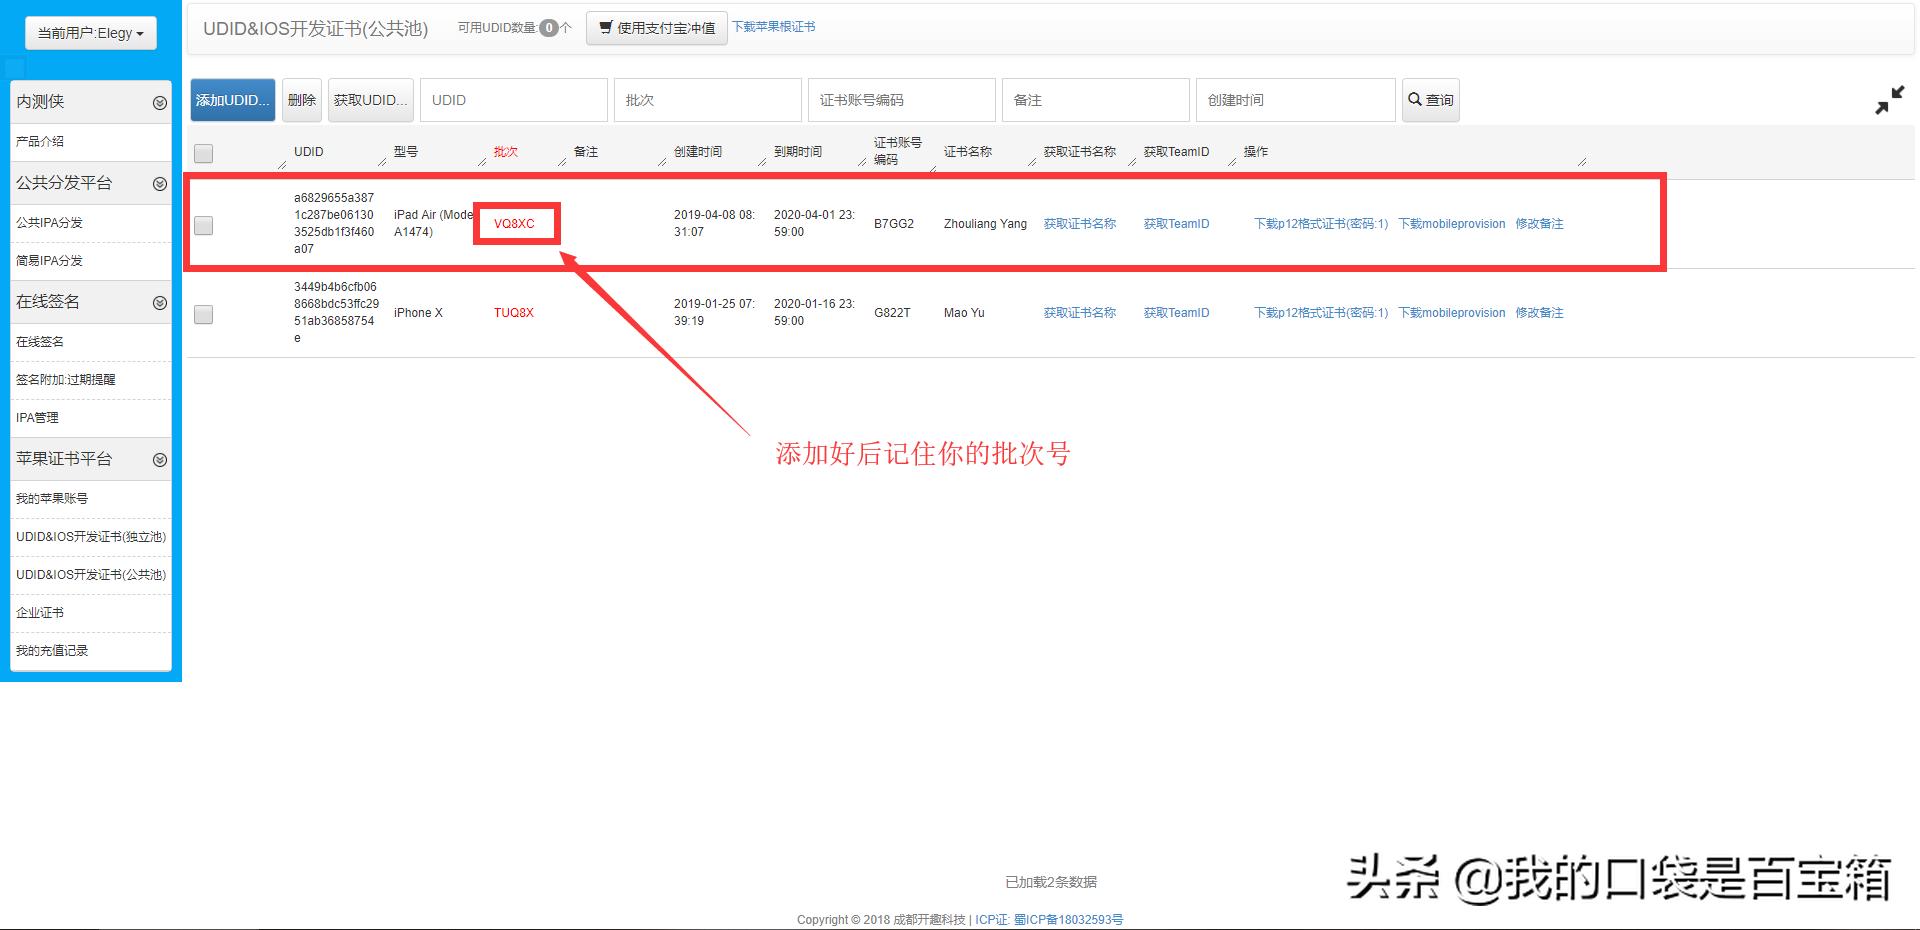This screenshot has height=930, width=1920.
Task: Check the checkbox for the iPad Air row
Action: [x=204, y=225]
